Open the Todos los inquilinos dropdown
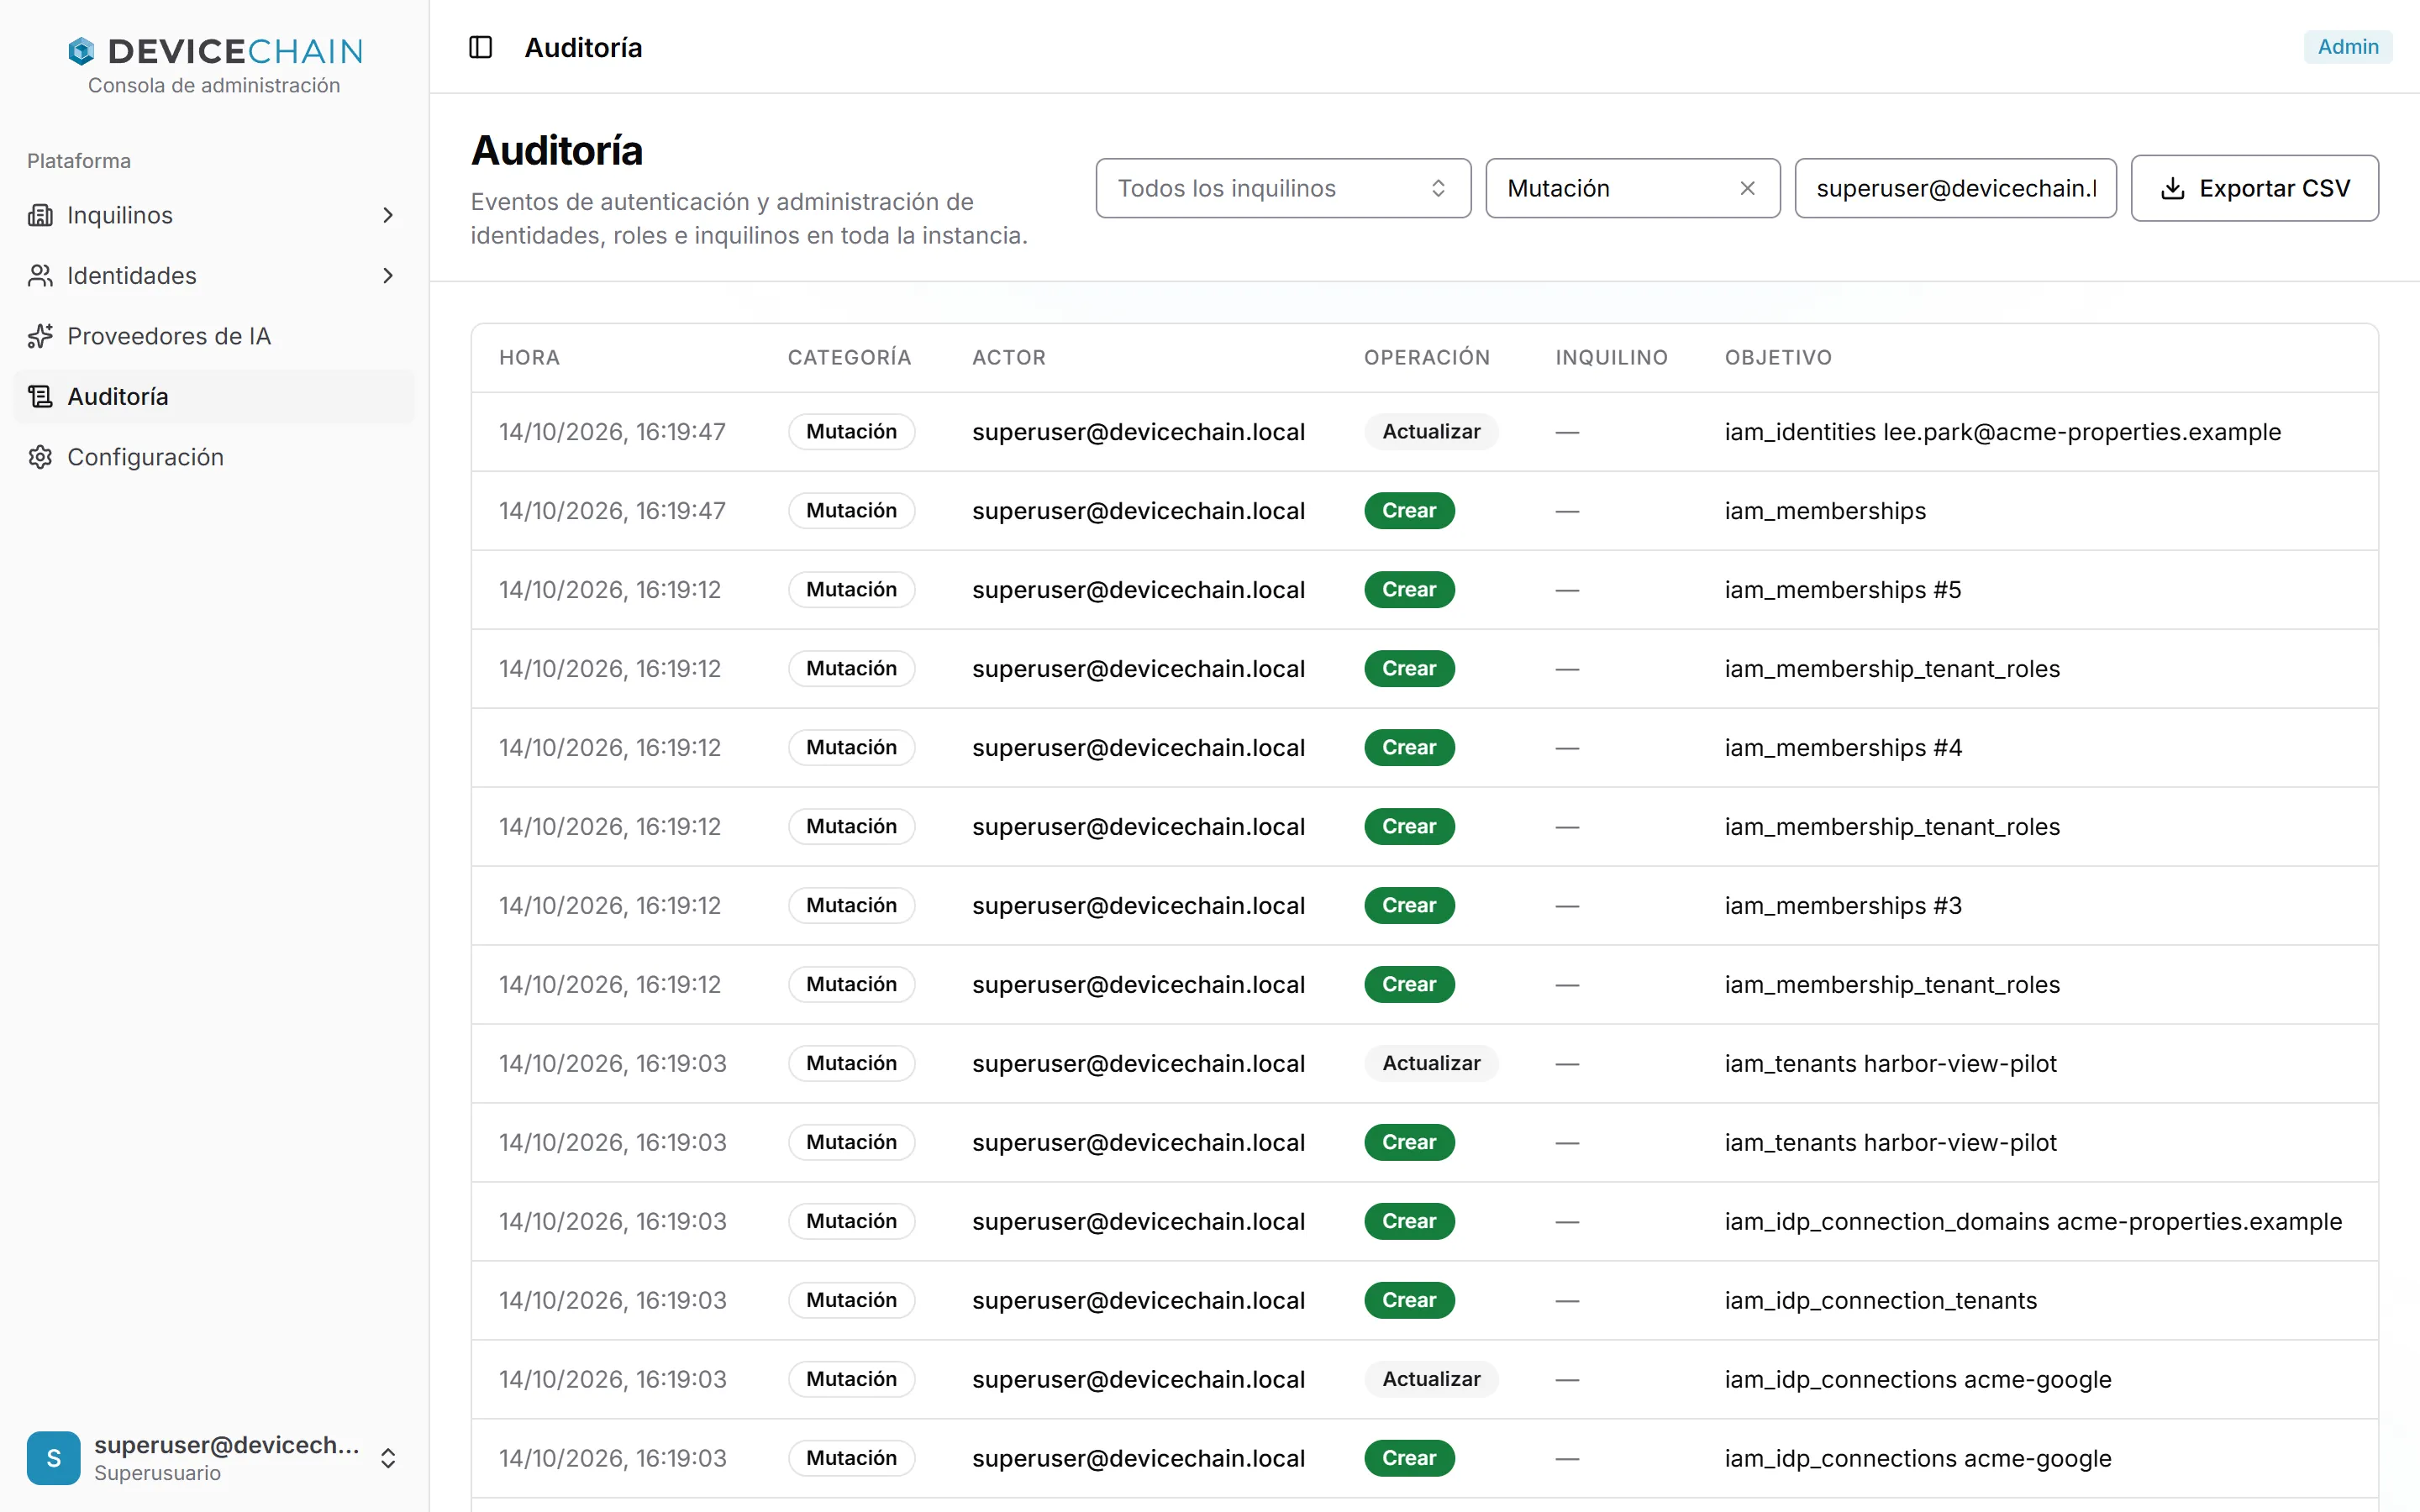Screen dimensions: 2420x1512 click(1283, 188)
